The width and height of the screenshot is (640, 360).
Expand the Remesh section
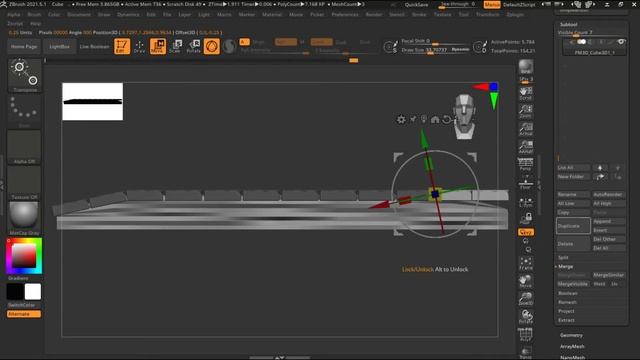click(567, 302)
